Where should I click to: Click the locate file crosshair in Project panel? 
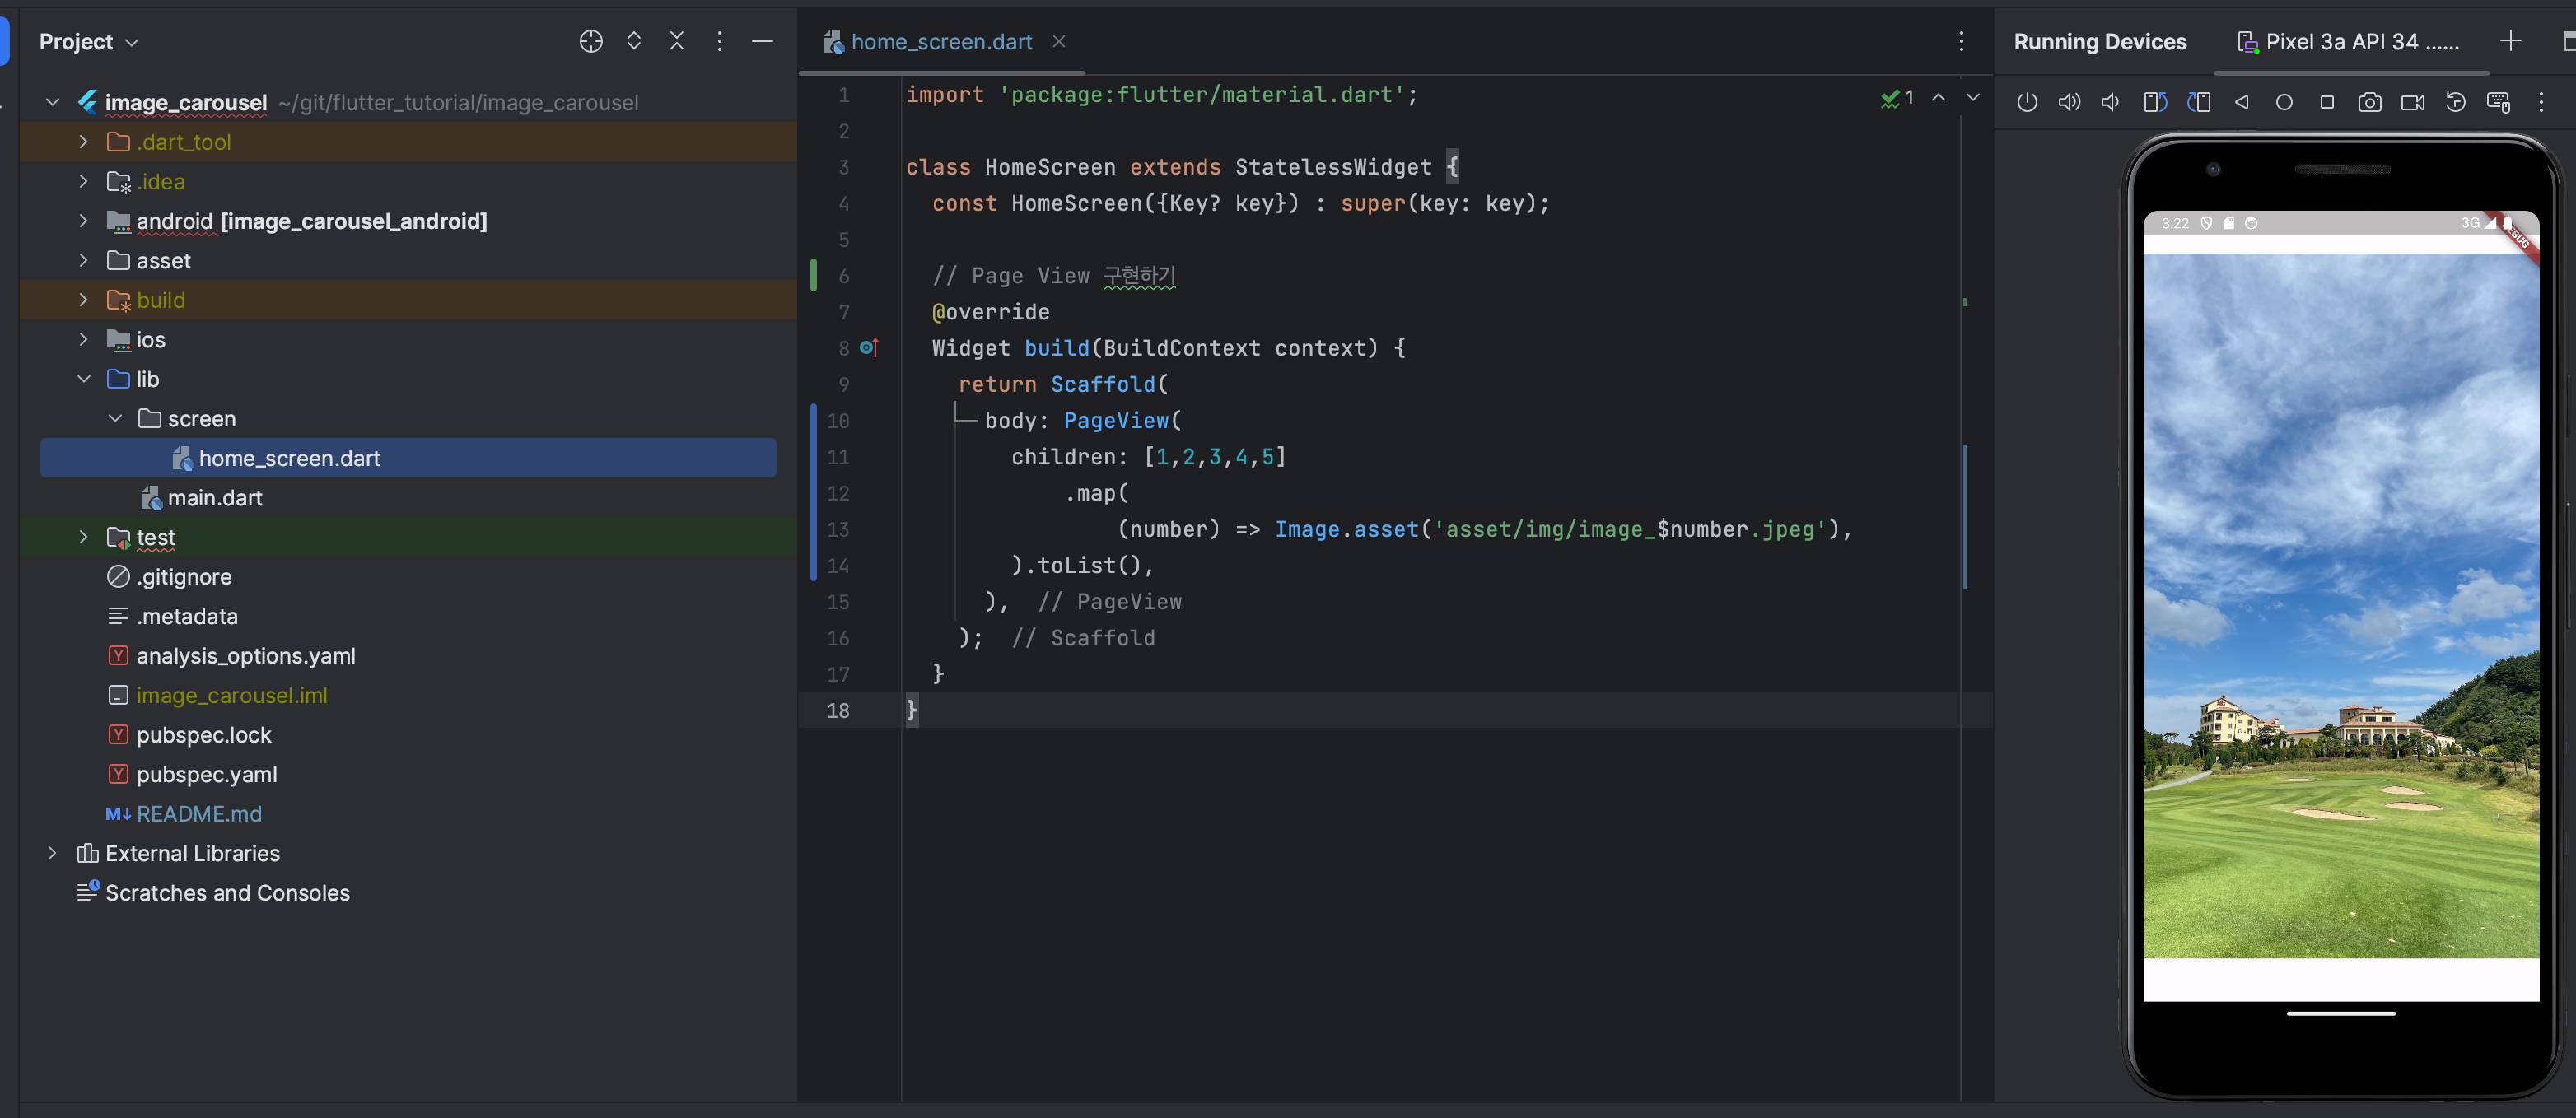click(591, 41)
